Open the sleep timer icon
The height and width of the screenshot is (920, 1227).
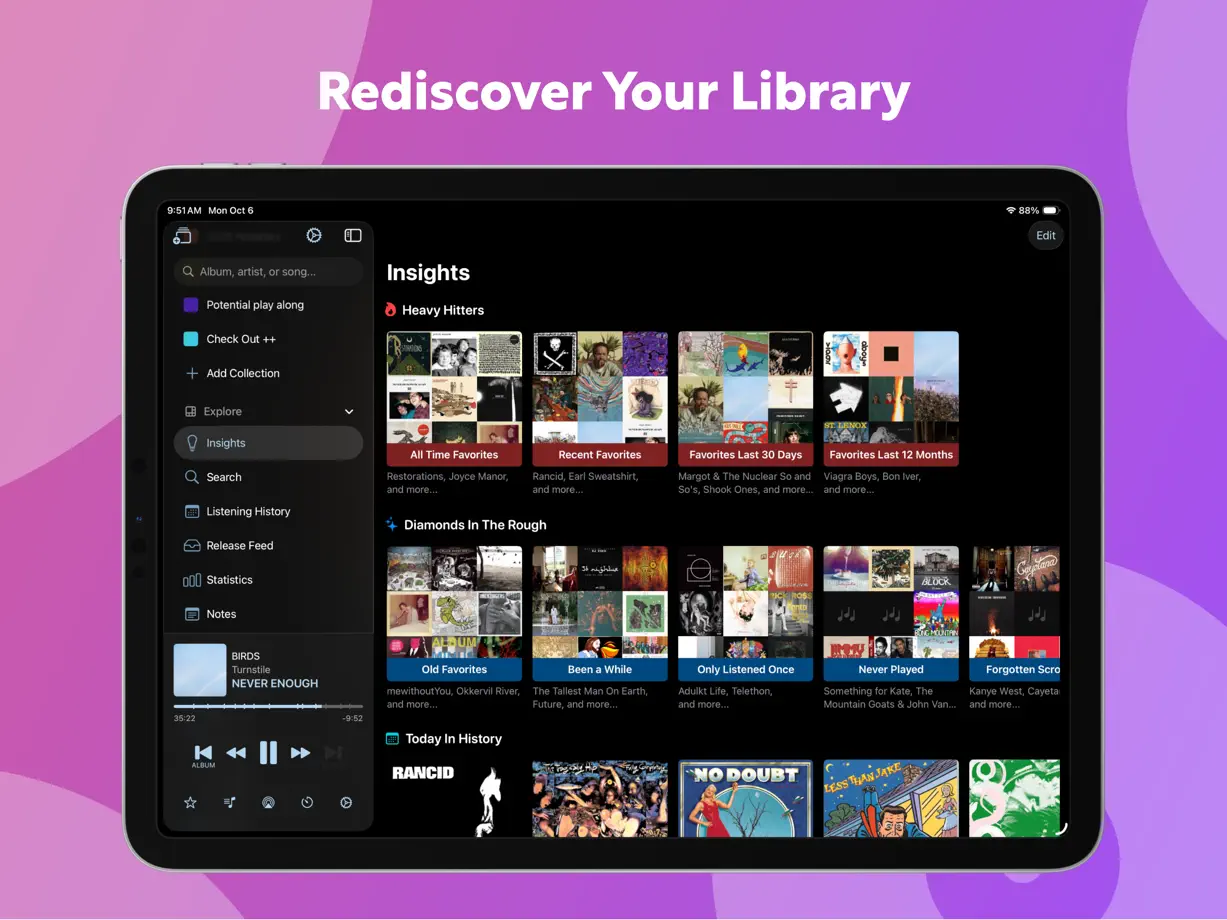pos(307,803)
